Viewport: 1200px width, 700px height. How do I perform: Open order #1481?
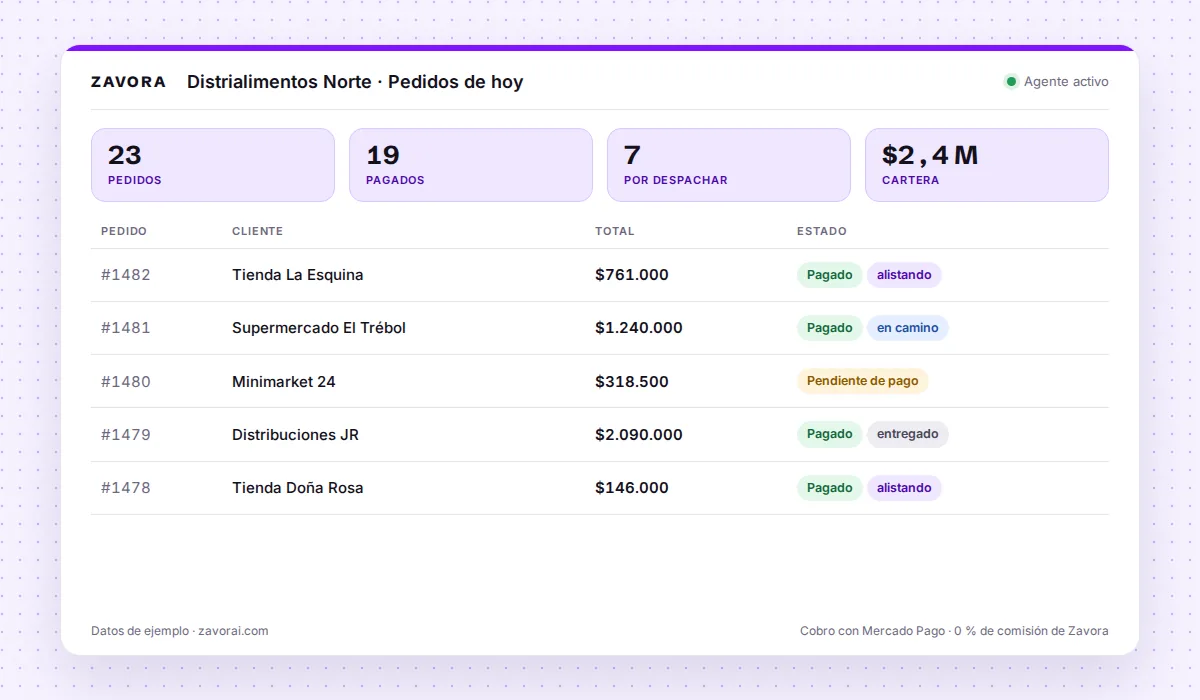click(126, 328)
